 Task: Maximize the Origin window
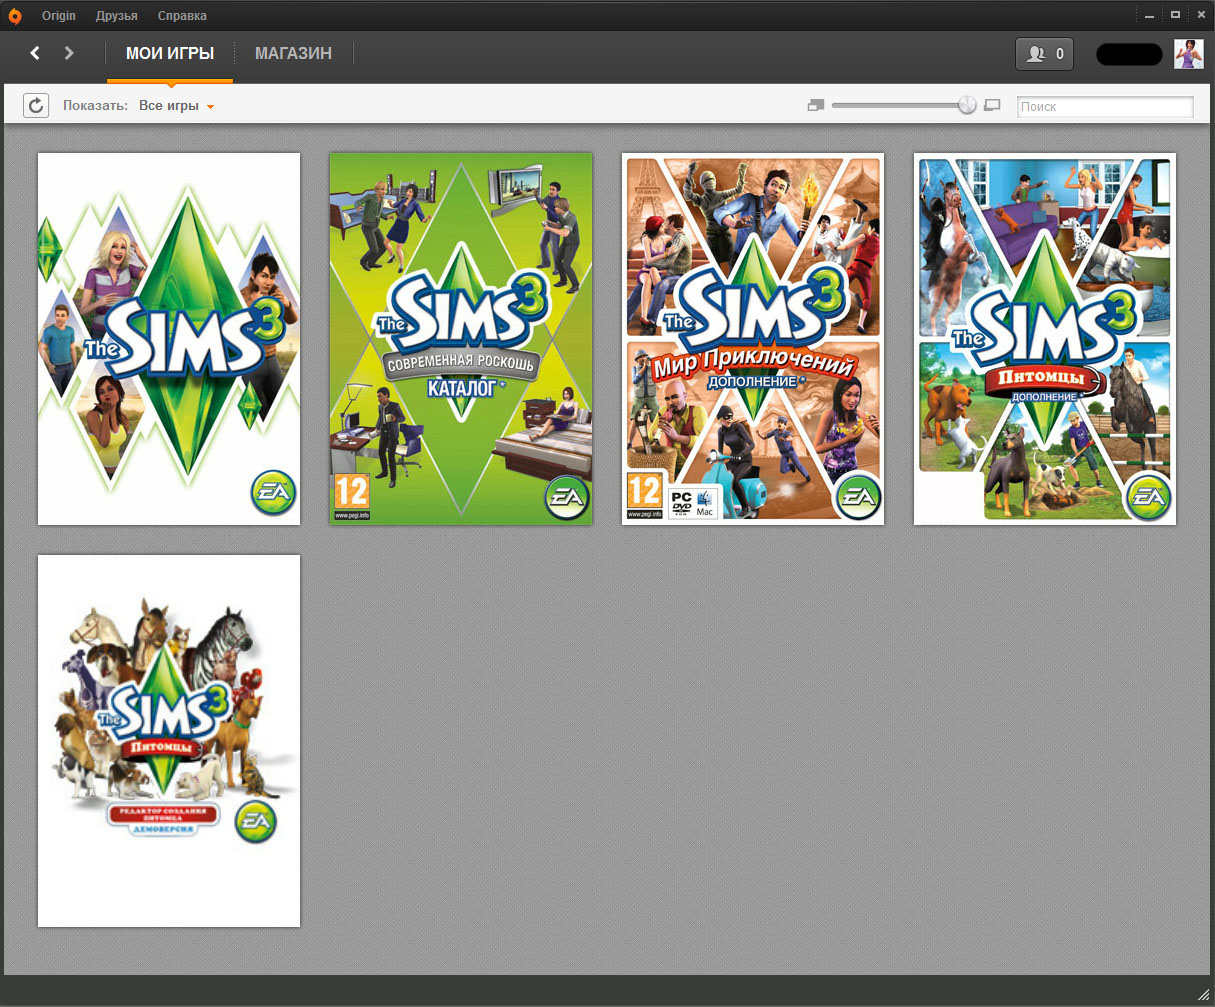coord(1175,15)
